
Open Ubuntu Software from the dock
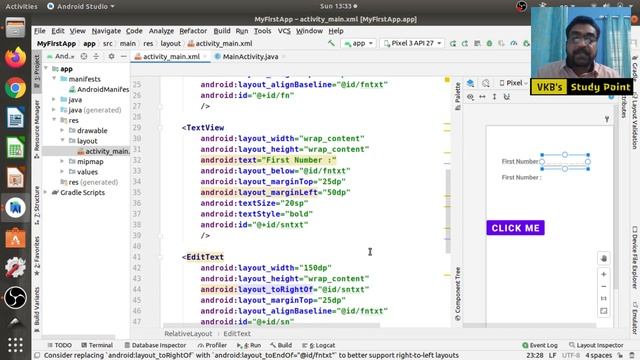click(x=16, y=238)
